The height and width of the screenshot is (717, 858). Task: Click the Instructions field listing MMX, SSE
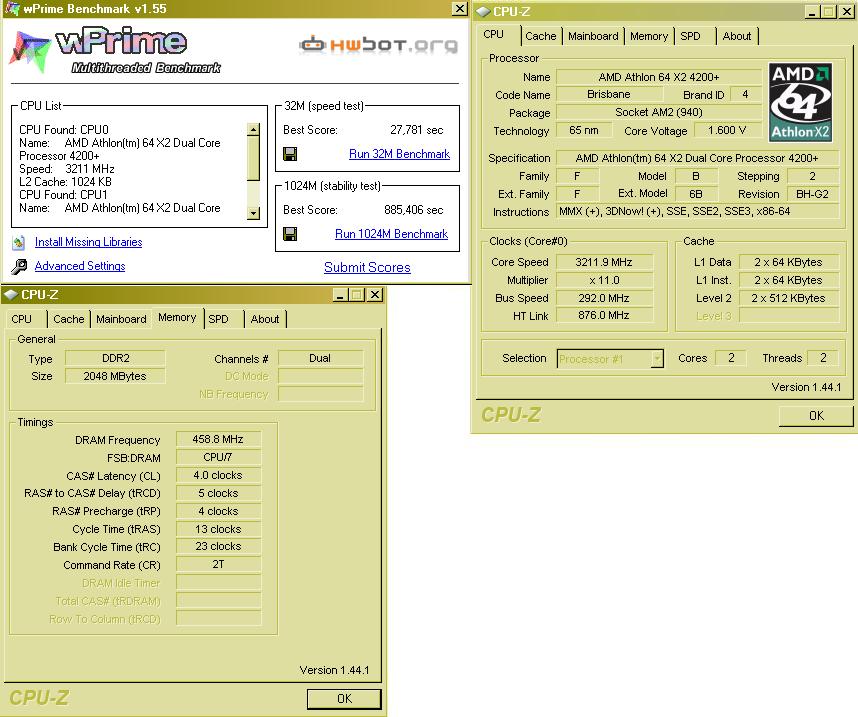698,211
